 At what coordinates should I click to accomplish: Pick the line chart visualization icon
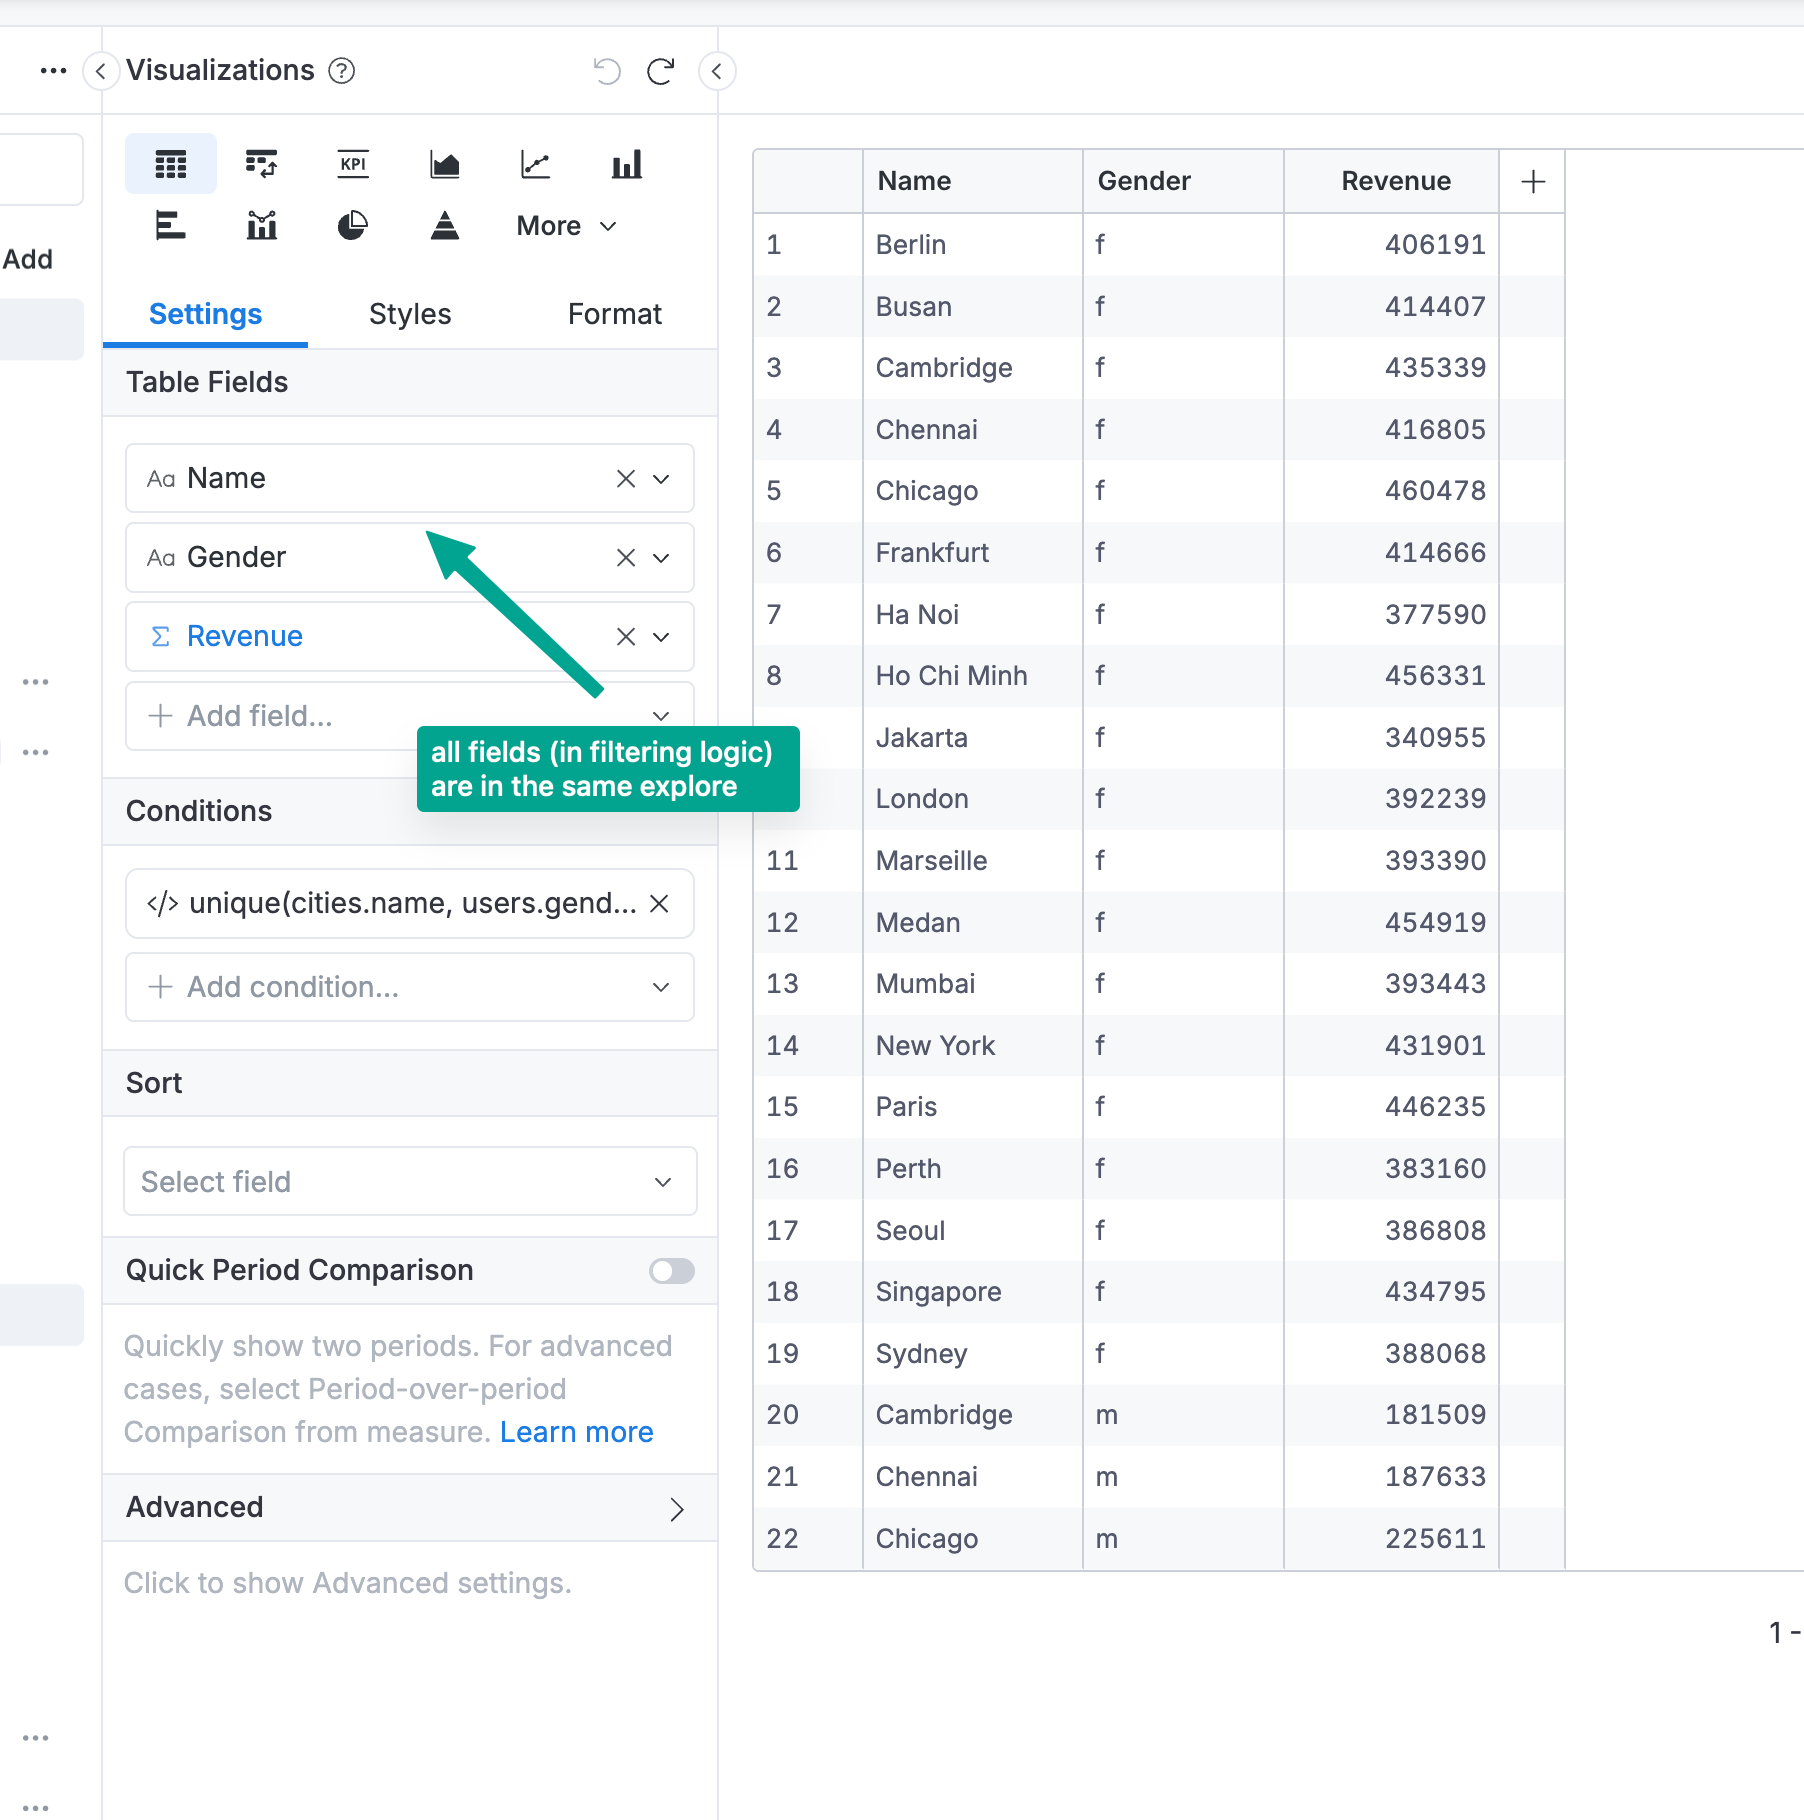tap(535, 164)
